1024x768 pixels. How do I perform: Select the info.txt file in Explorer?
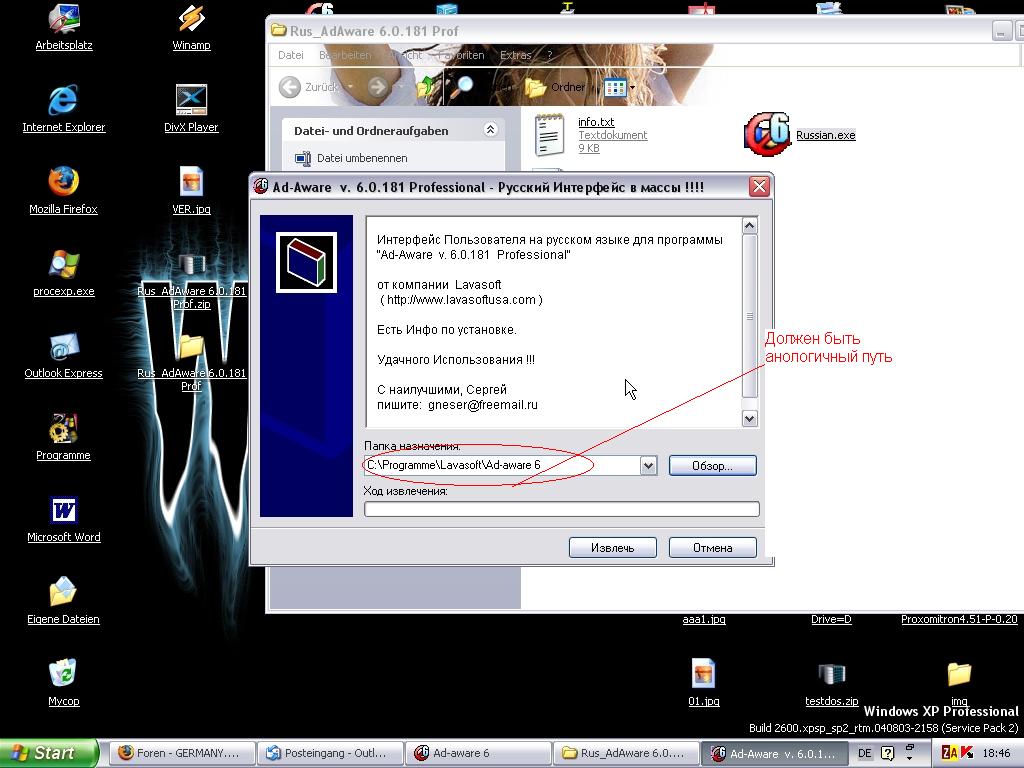click(591, 135)
